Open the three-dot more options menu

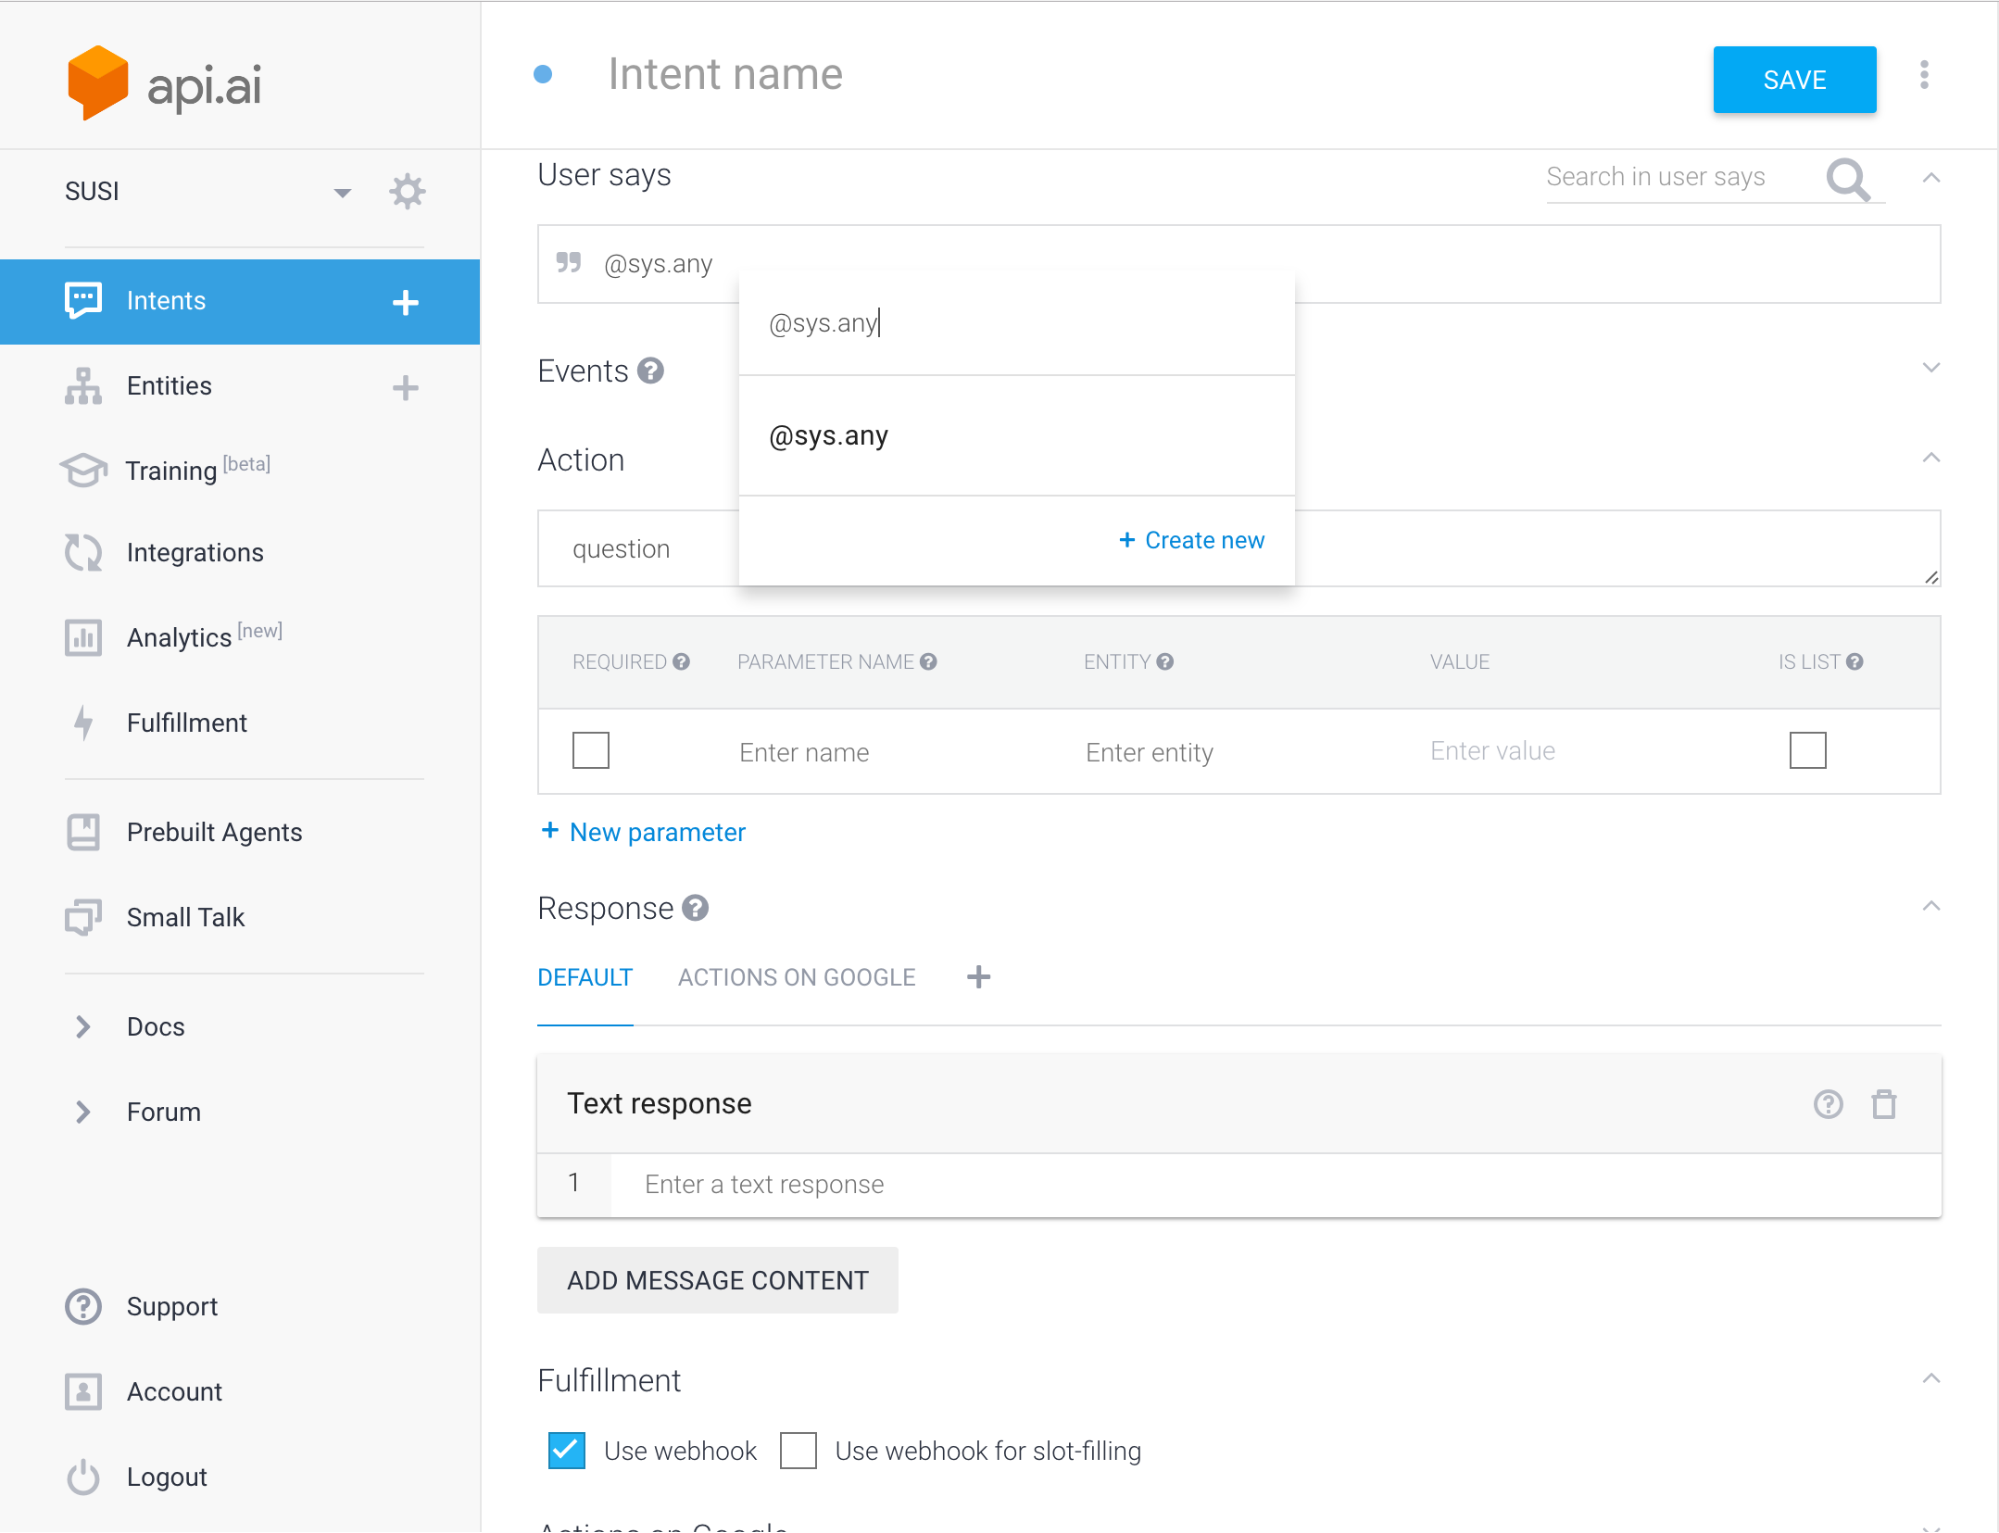[1923, 75]
